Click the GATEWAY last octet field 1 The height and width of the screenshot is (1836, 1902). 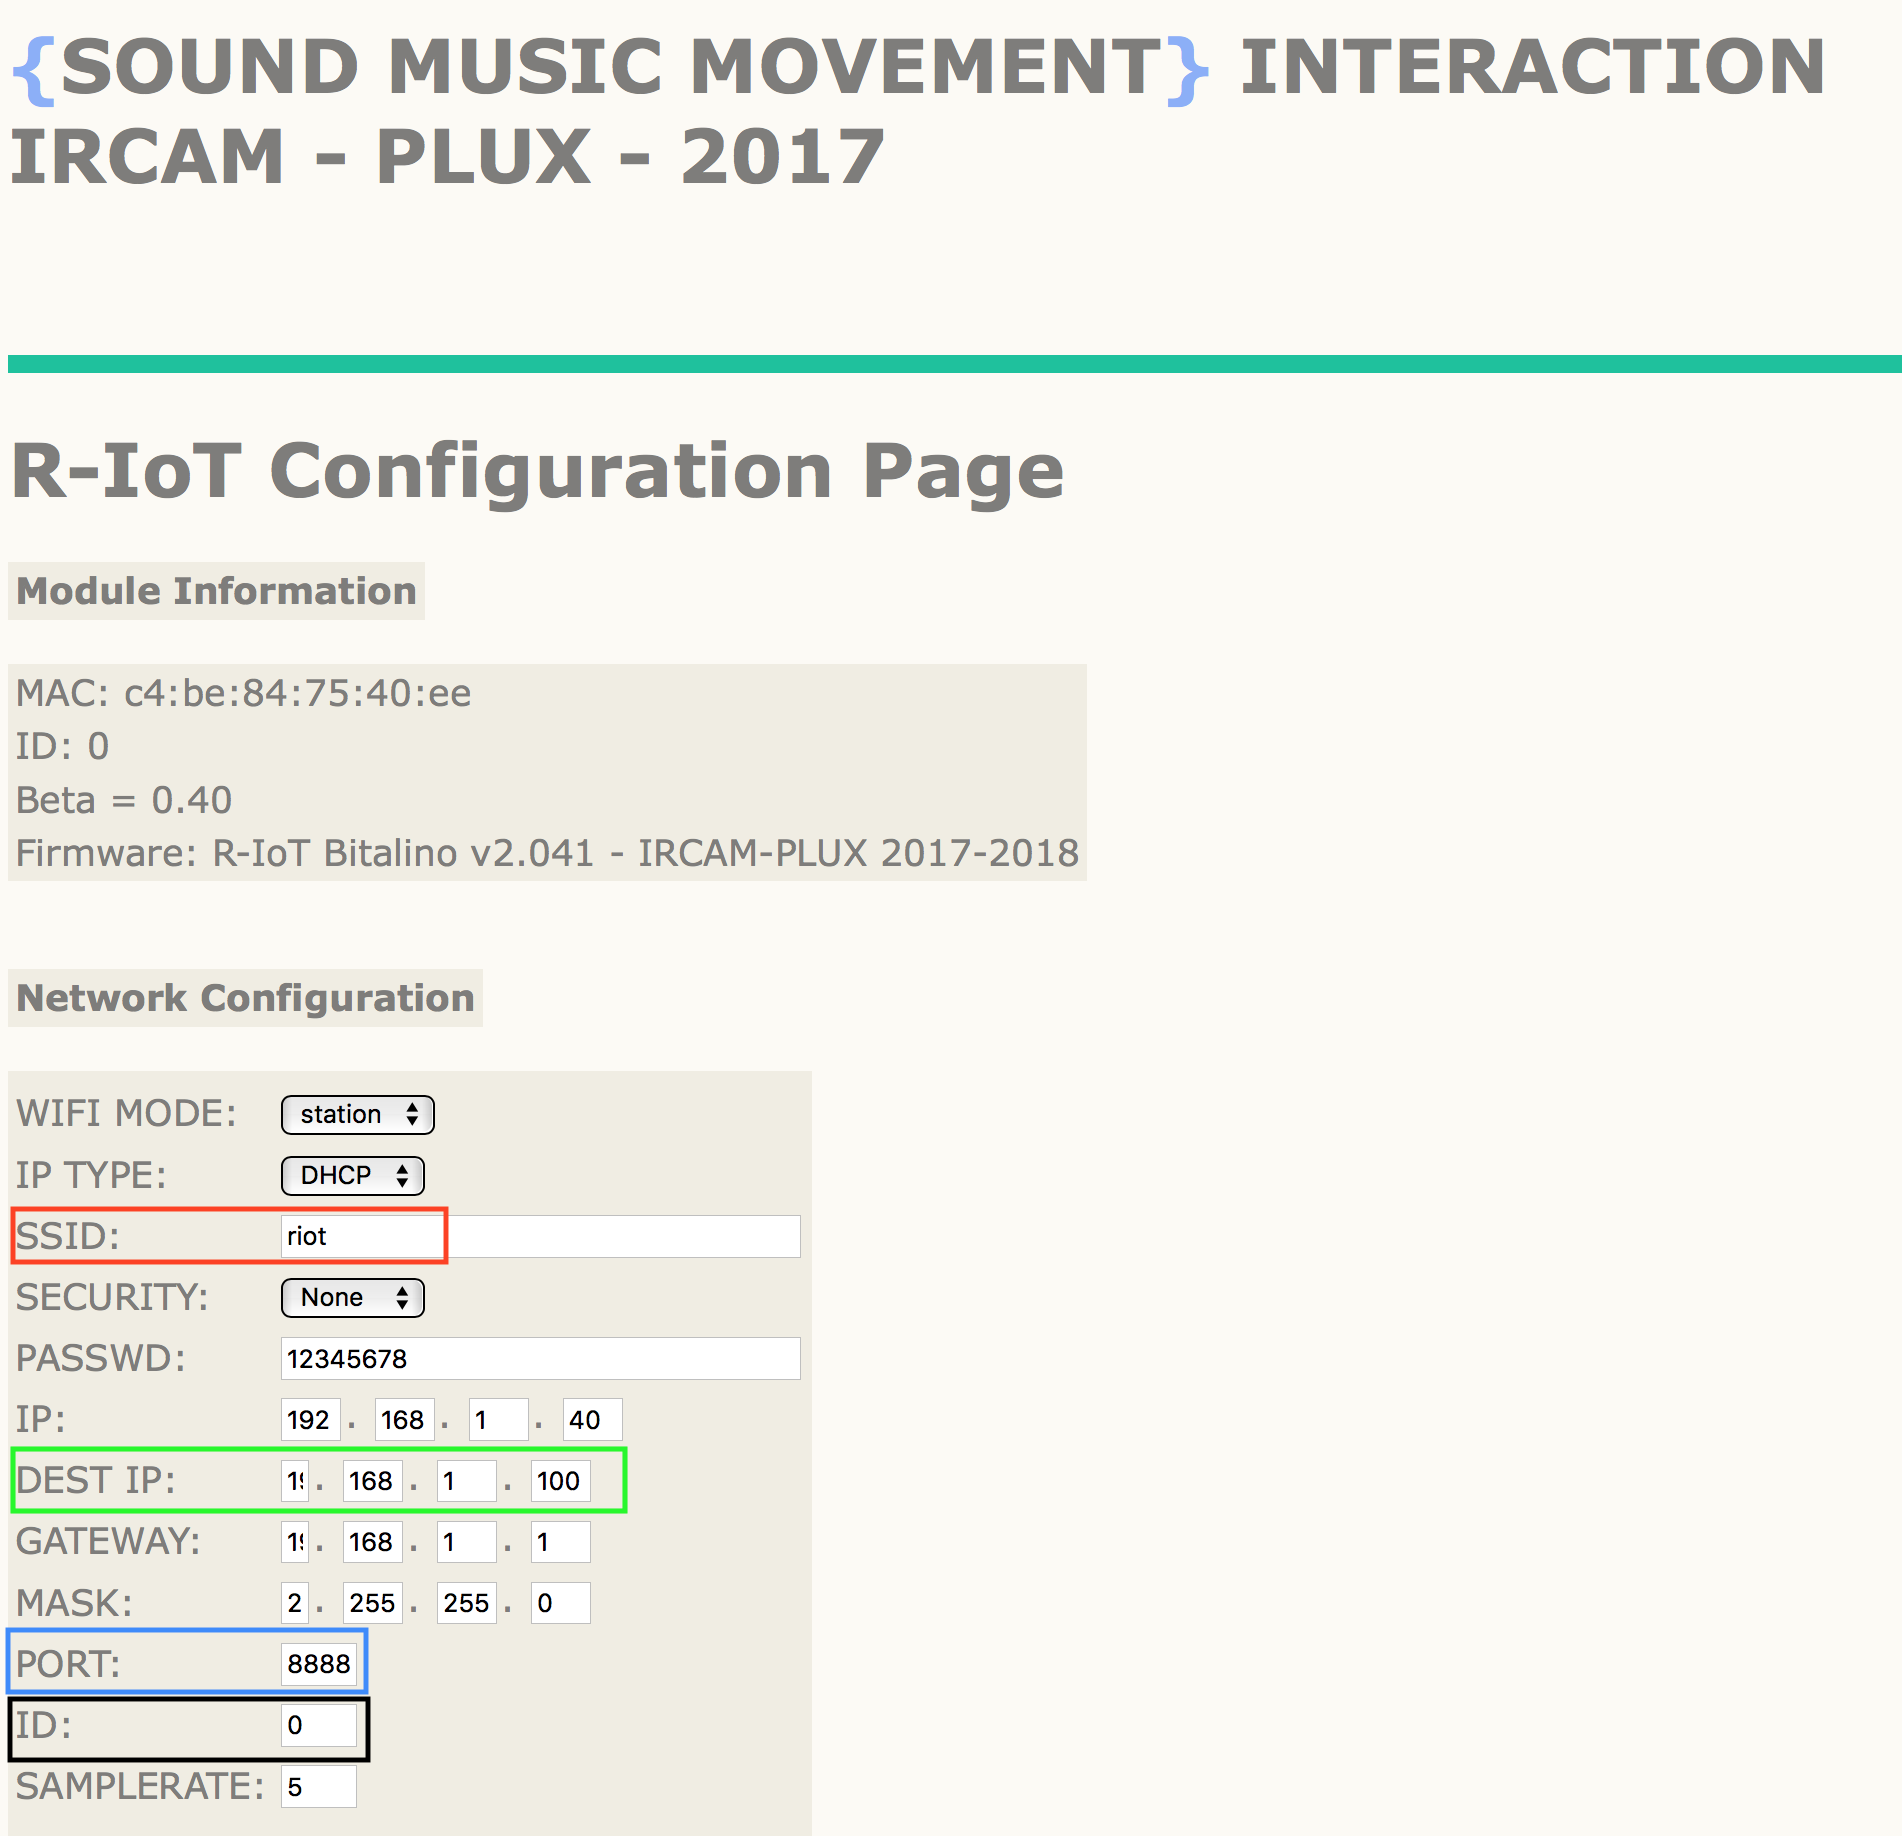pyautogui.click(x=560, y=1541)
